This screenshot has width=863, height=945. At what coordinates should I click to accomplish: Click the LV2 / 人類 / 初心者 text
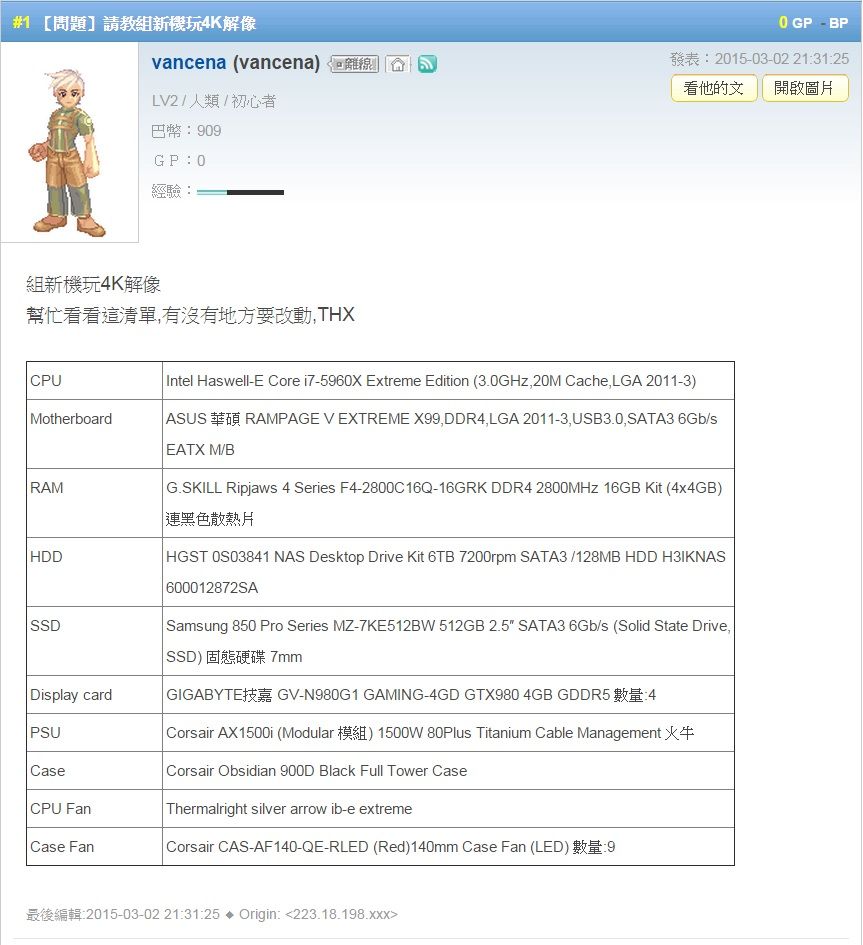(x=214, y=101)
